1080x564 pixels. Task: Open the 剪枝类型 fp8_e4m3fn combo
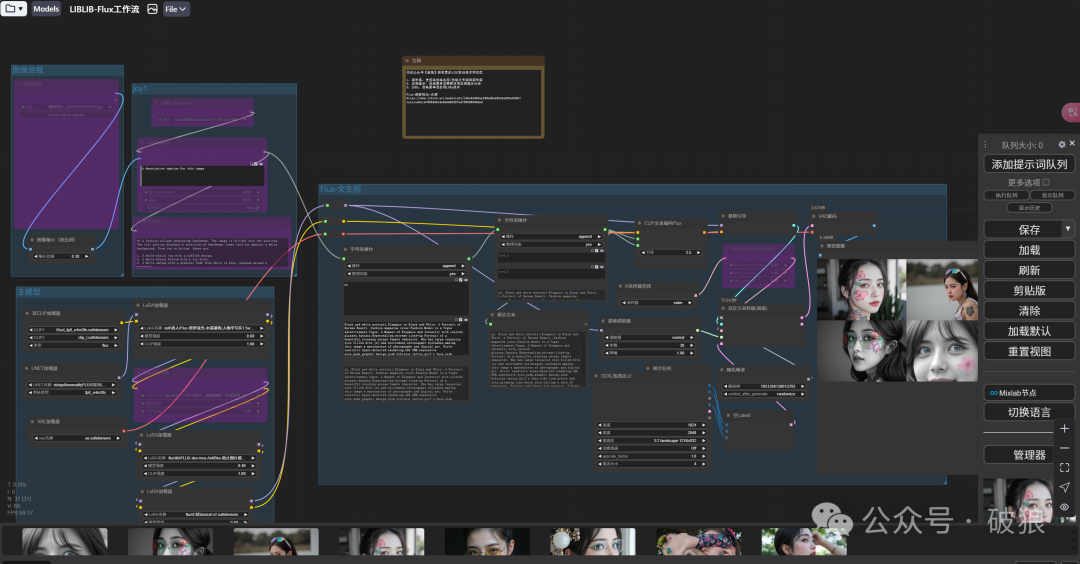[x=72, y=393]
